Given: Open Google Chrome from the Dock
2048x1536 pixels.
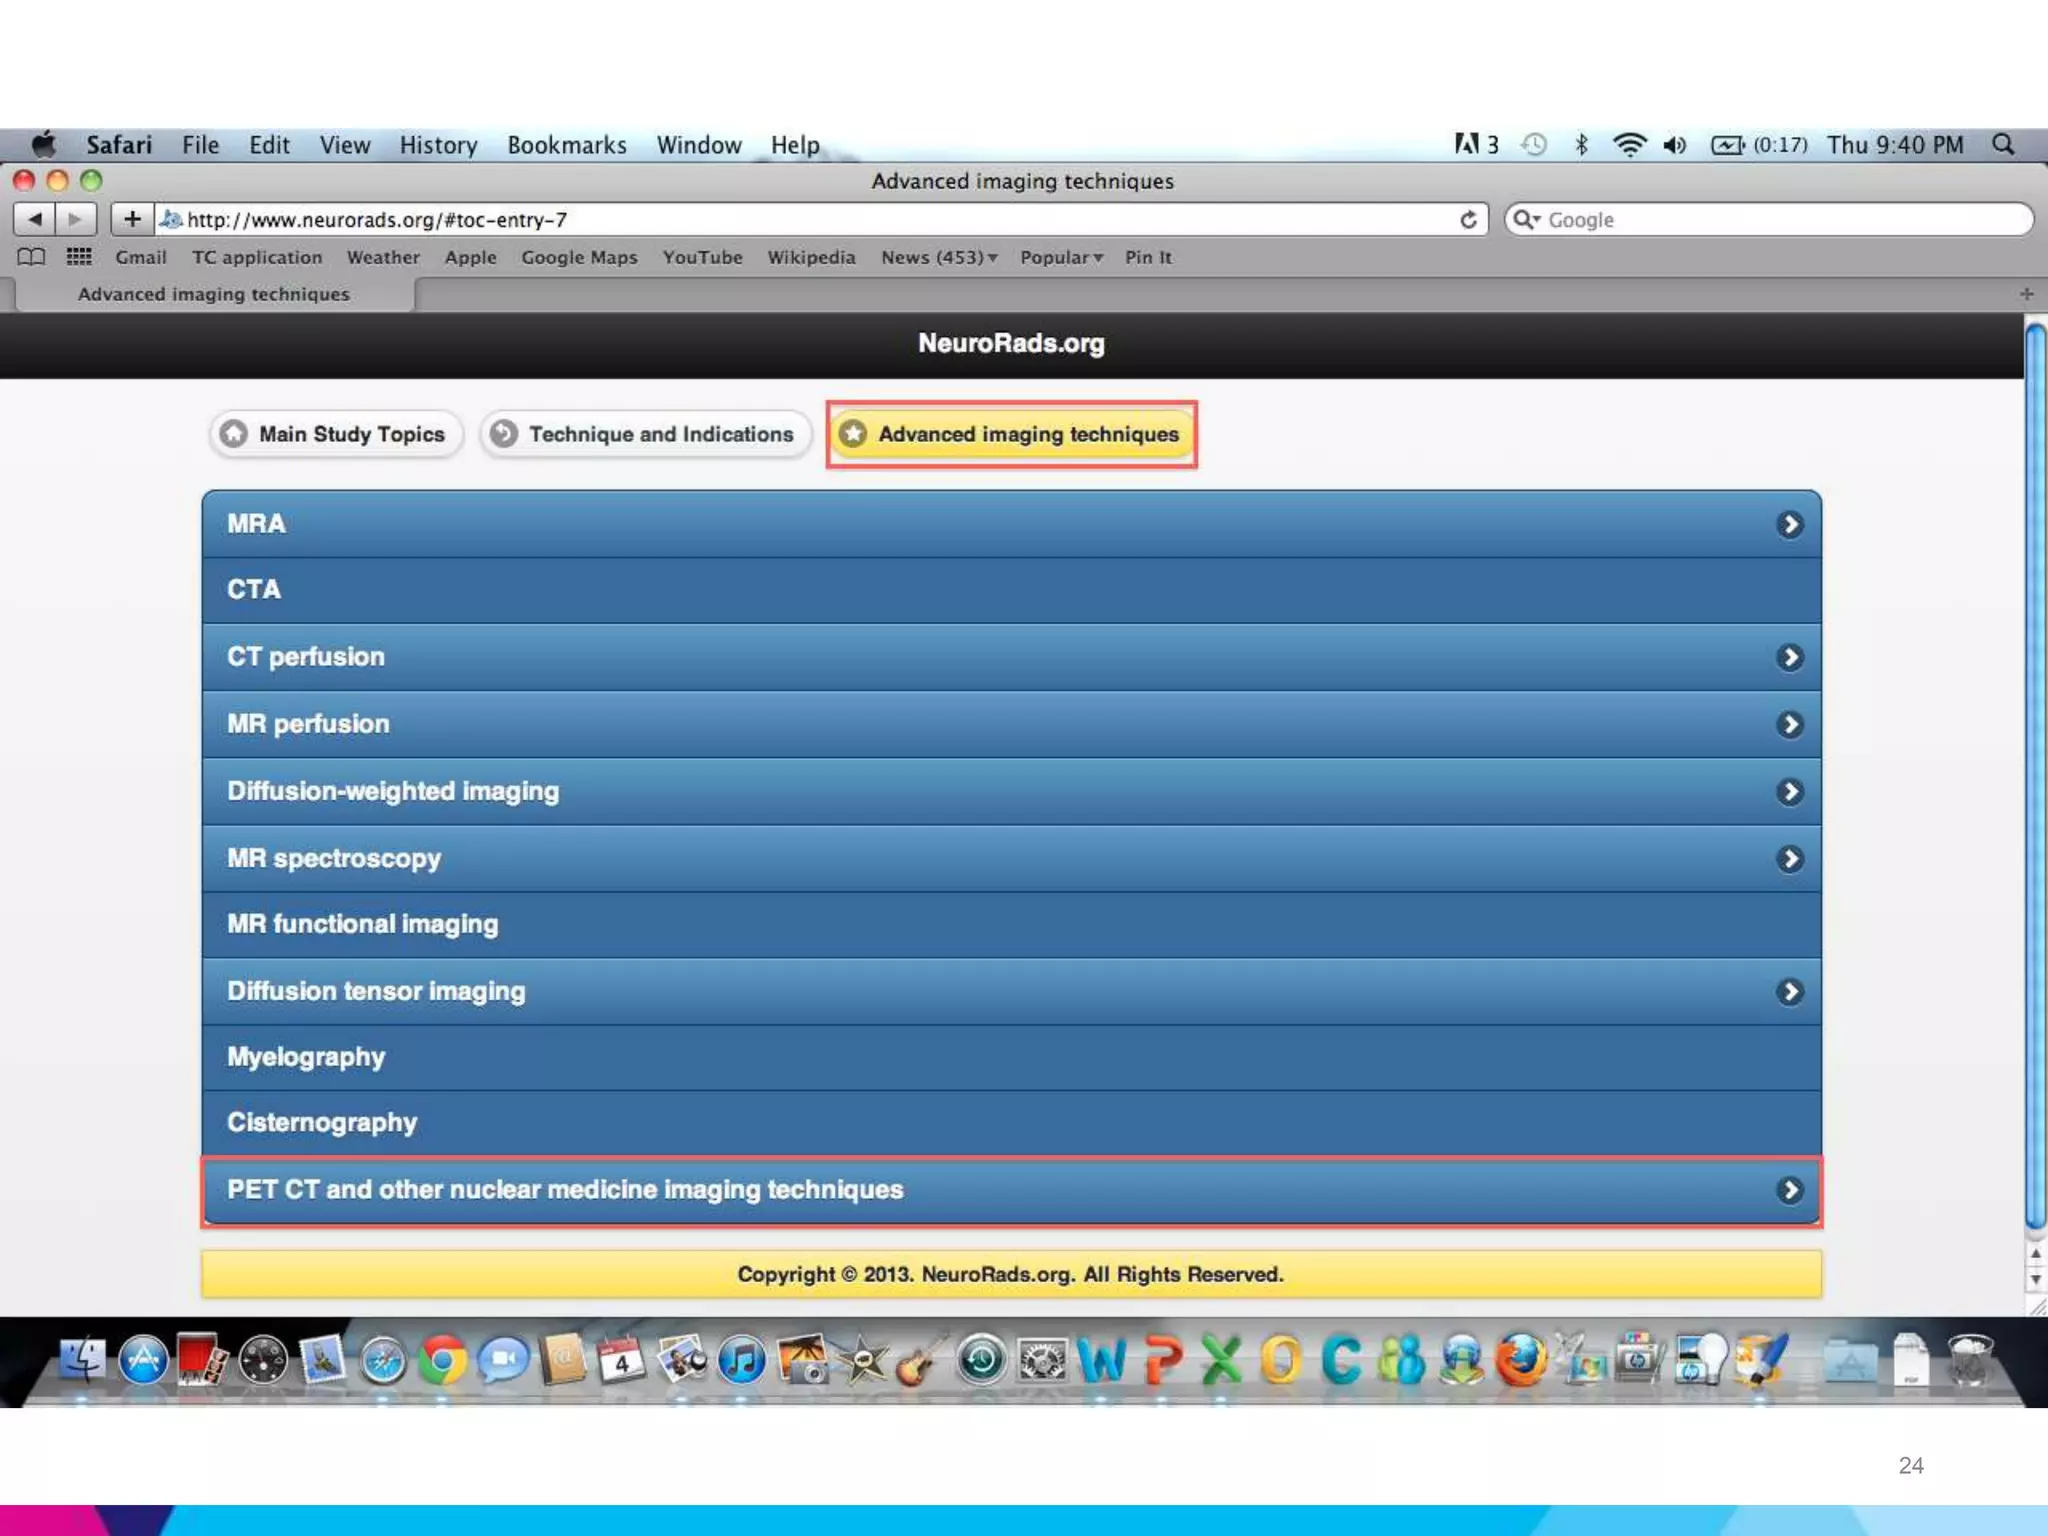Looking at the screenshot, I should 442,1361.
